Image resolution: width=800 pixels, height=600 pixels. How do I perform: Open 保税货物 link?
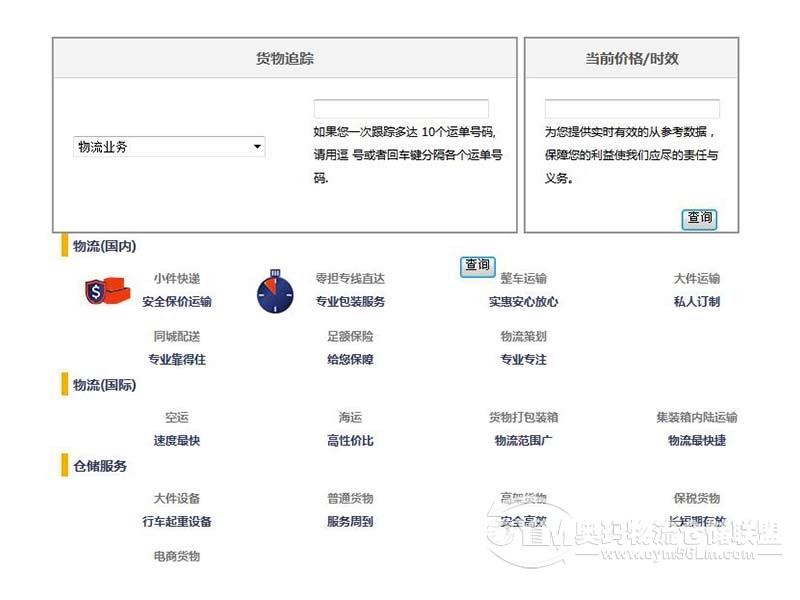697,498
